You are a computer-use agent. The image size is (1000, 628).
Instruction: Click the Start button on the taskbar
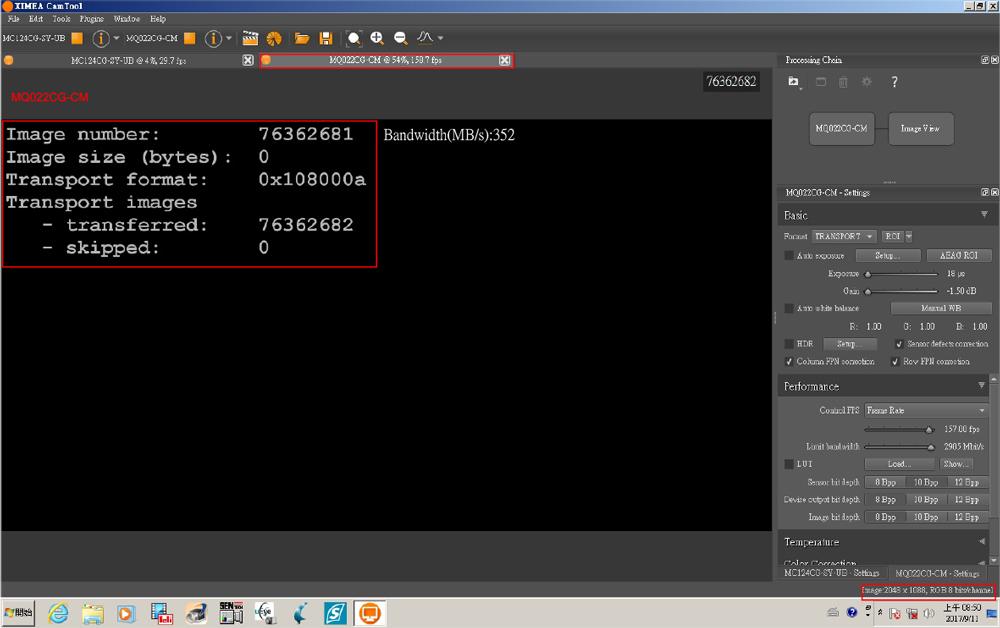coord(18,613)
